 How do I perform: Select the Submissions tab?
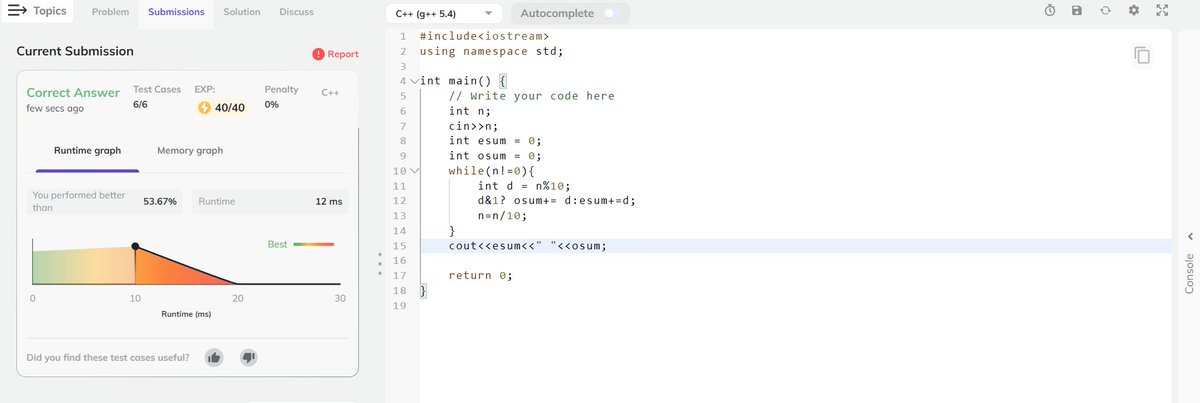[176, 12]
